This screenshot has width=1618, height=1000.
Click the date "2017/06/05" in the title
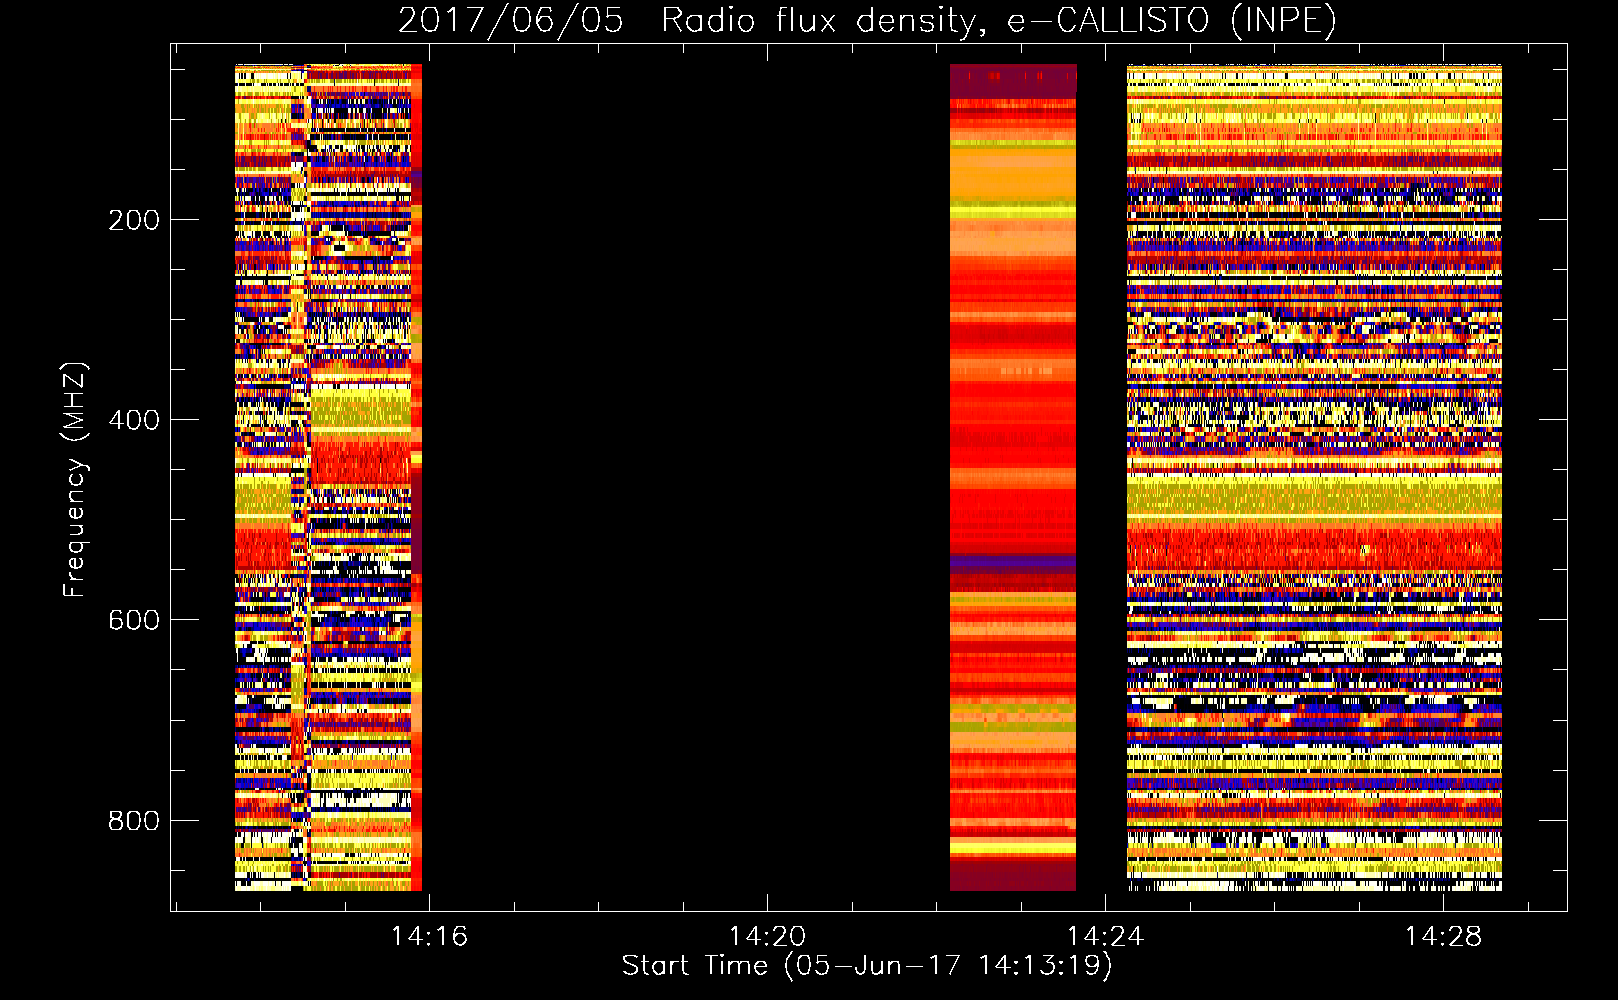click(511, 20)
